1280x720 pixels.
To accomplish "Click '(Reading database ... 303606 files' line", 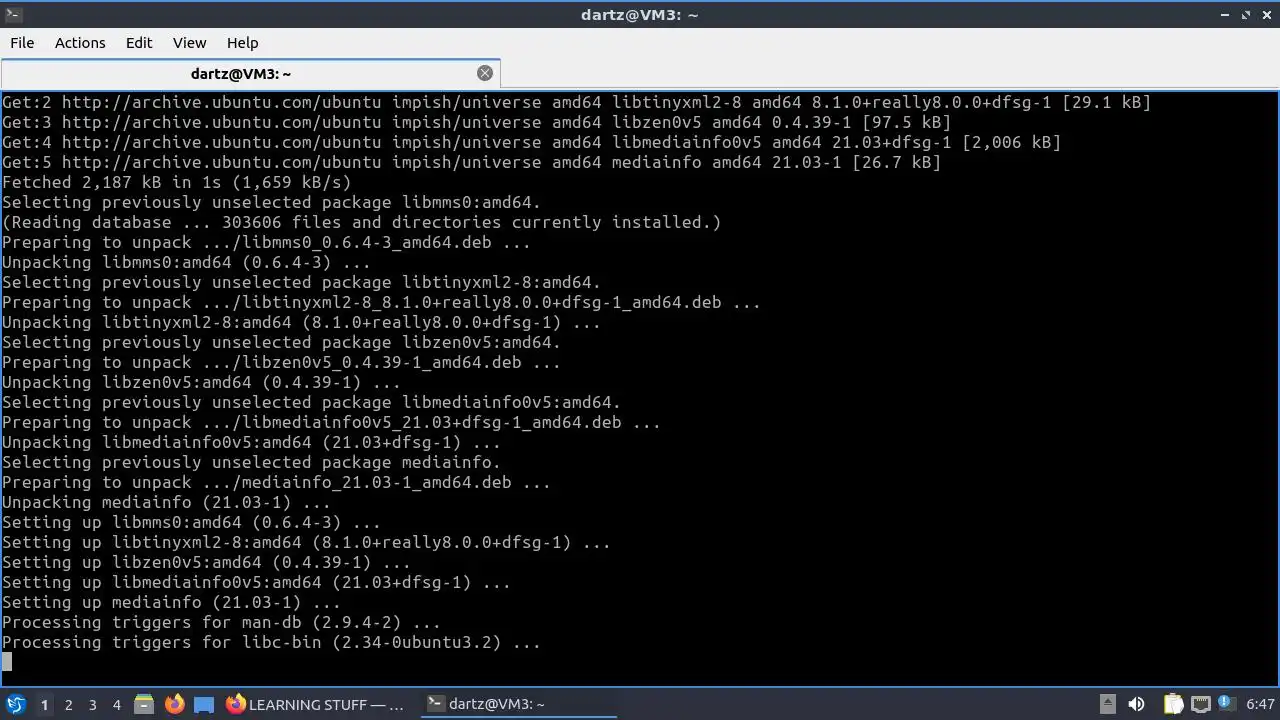I will pos(361,222).
